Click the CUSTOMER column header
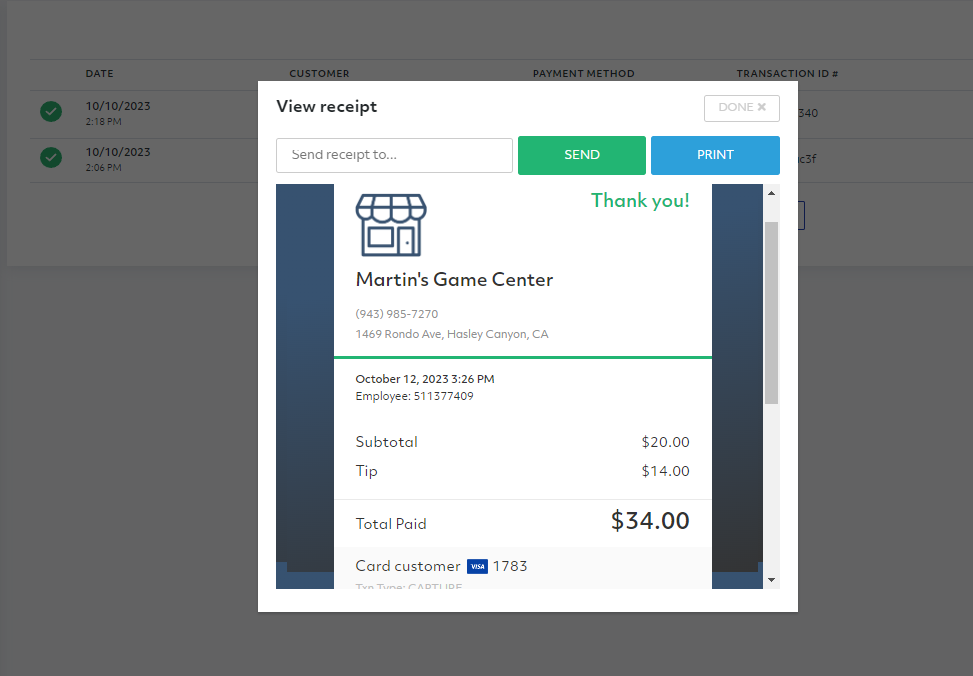Viewport: 973px width, 676px height. [x=319, y=74]
